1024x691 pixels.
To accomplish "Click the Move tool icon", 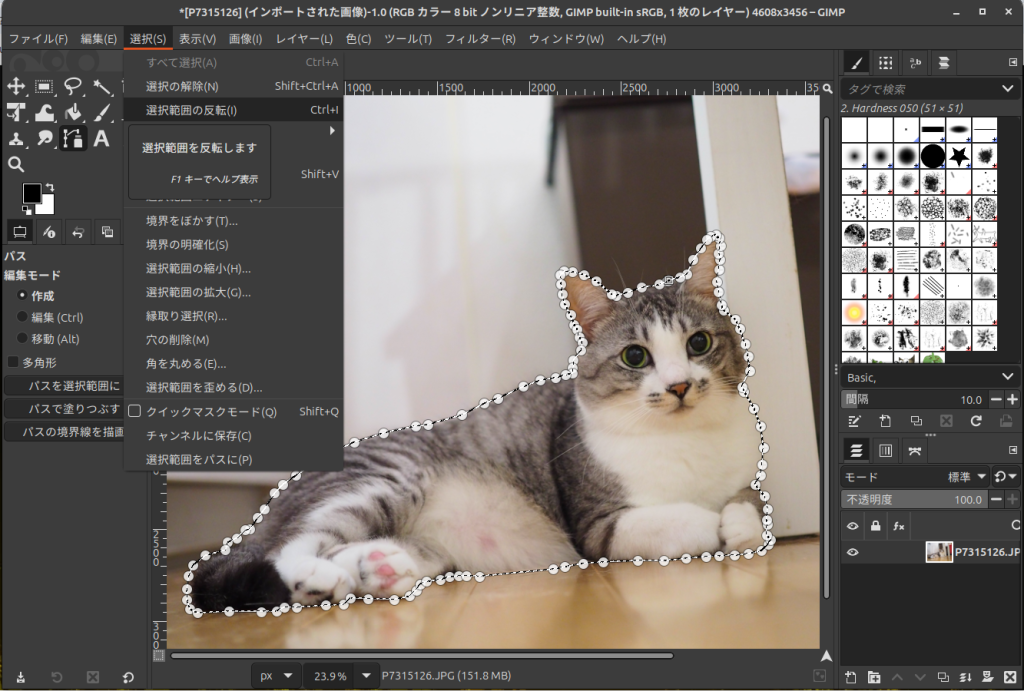I will pos(16,87).
